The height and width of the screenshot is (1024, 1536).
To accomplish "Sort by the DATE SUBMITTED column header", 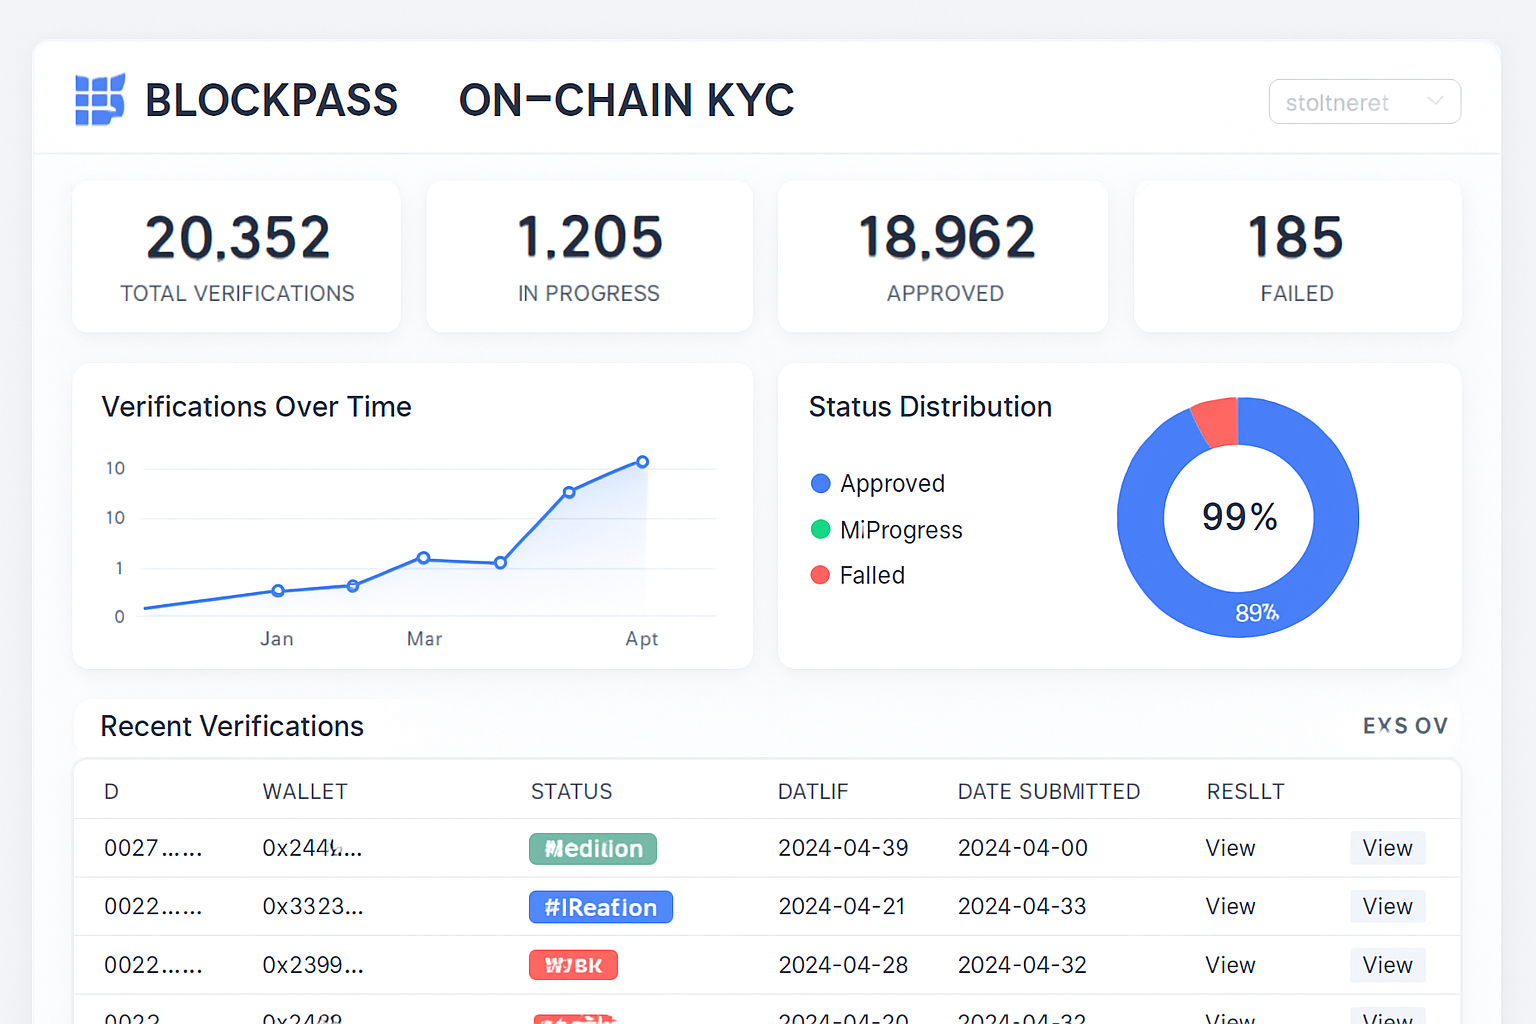I will coord(1048,791).
